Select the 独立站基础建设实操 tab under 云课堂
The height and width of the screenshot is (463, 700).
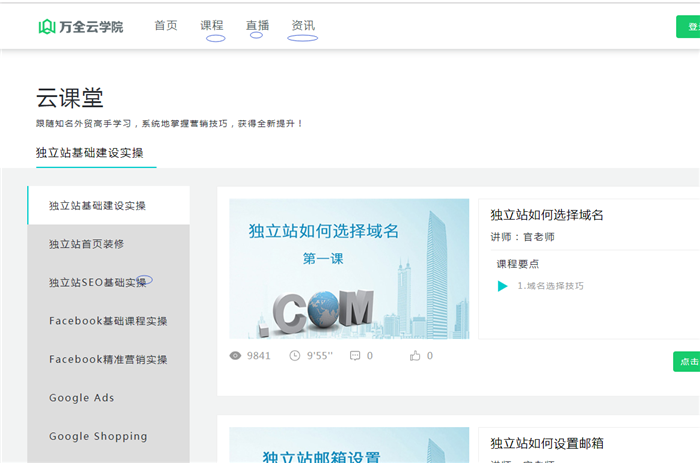click(x=90, y=153)
